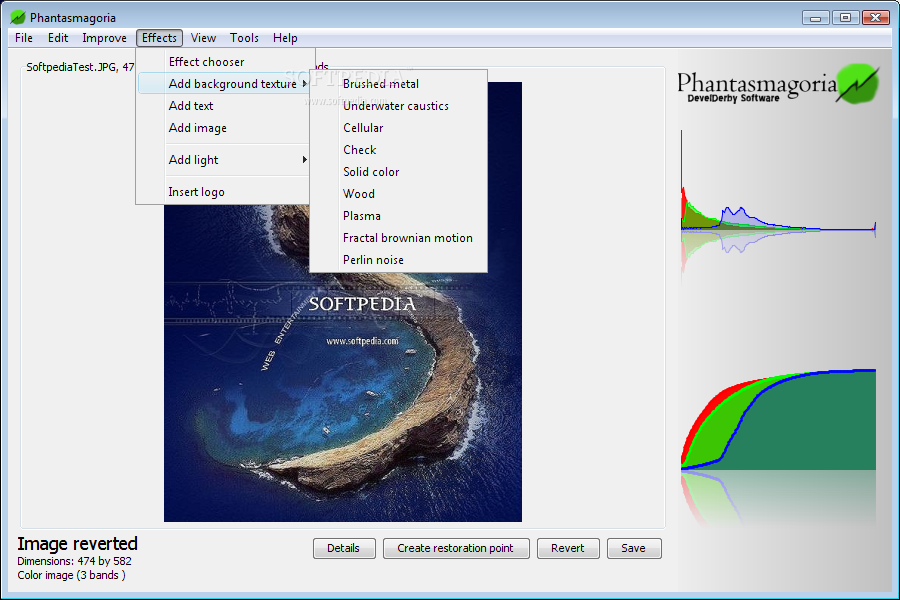Open the View menu
The height and width of the screenshot is (600, 900).
[x=203, y=38]
